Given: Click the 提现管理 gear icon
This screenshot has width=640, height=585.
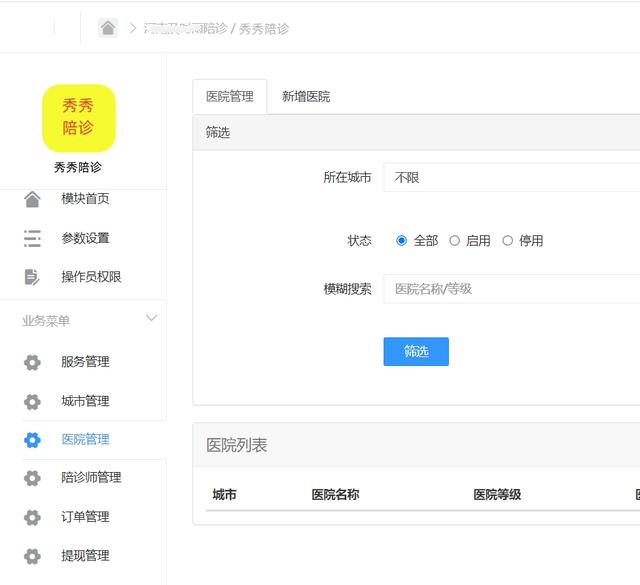Looking at the screenshot, I should pyautogui.click(x=32, y=556).
